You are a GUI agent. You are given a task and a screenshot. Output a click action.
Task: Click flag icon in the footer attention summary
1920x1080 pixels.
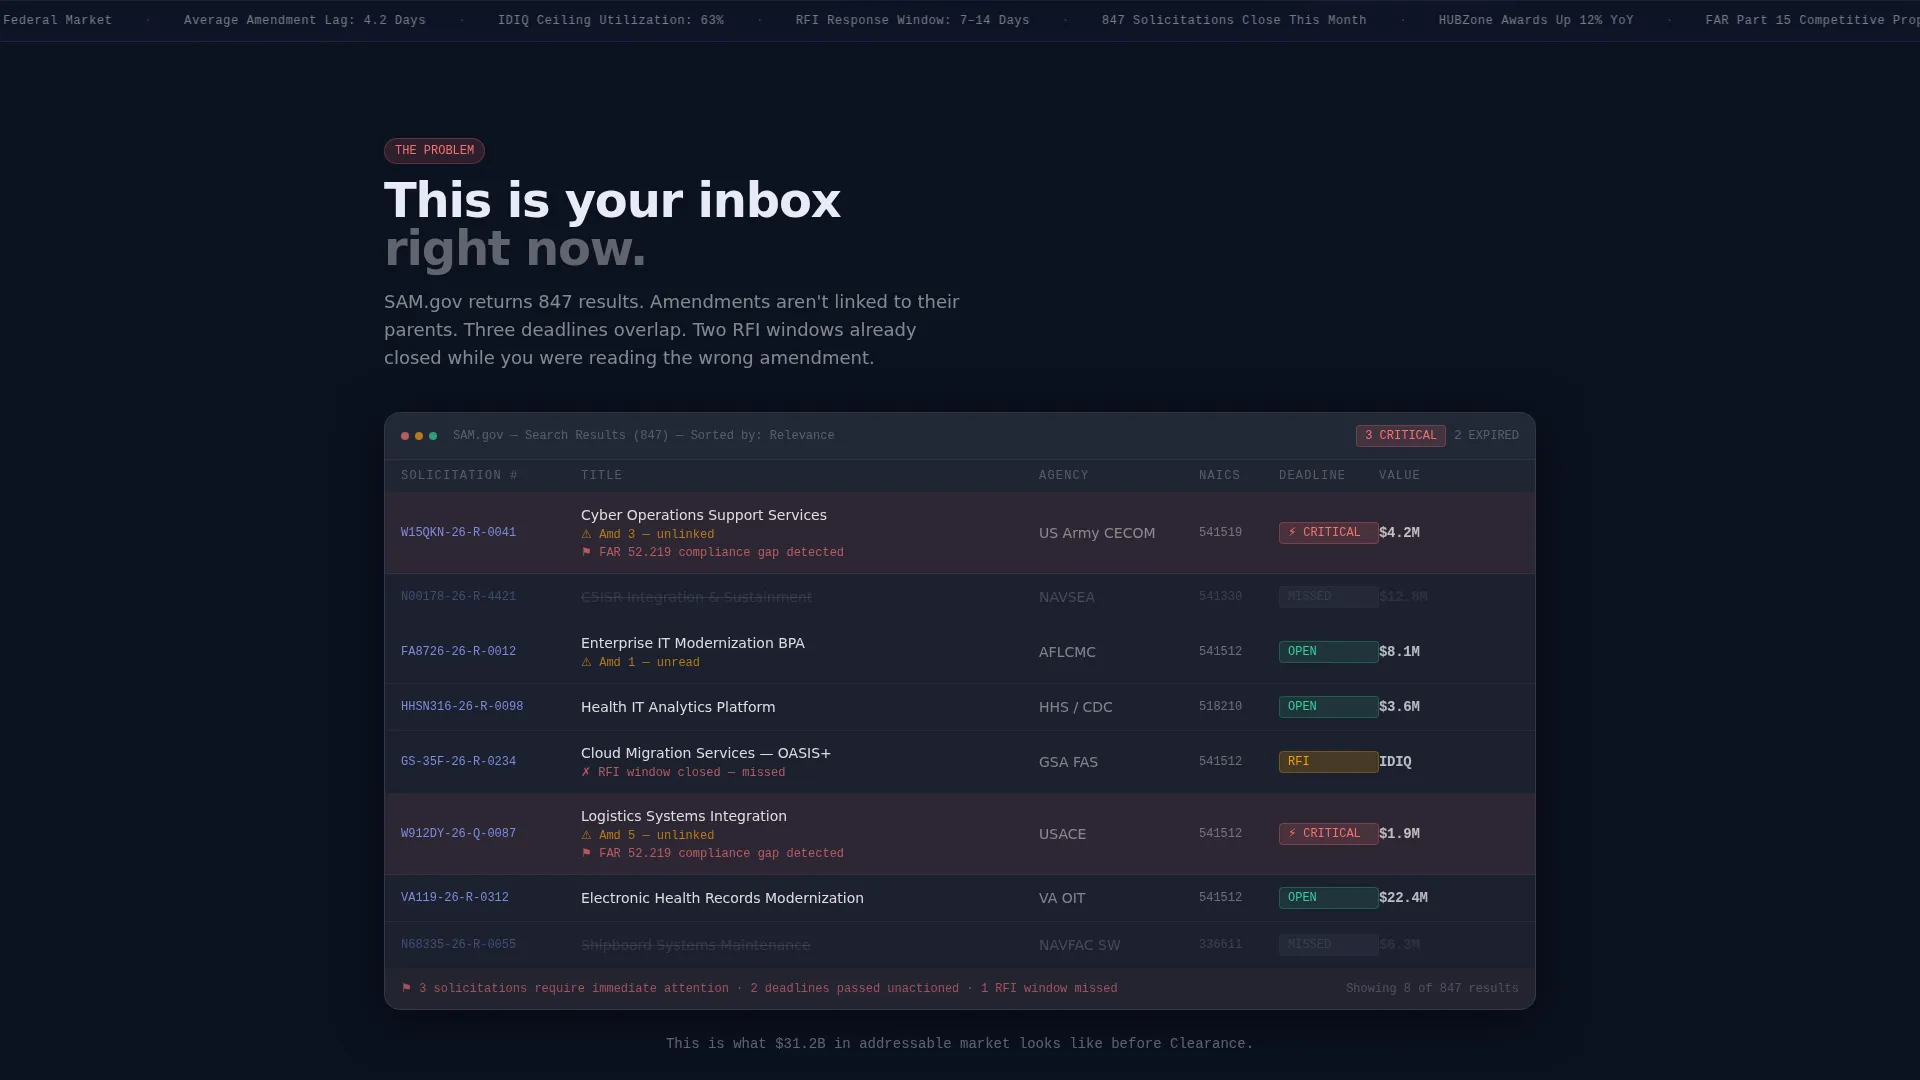tap(407, 989)
